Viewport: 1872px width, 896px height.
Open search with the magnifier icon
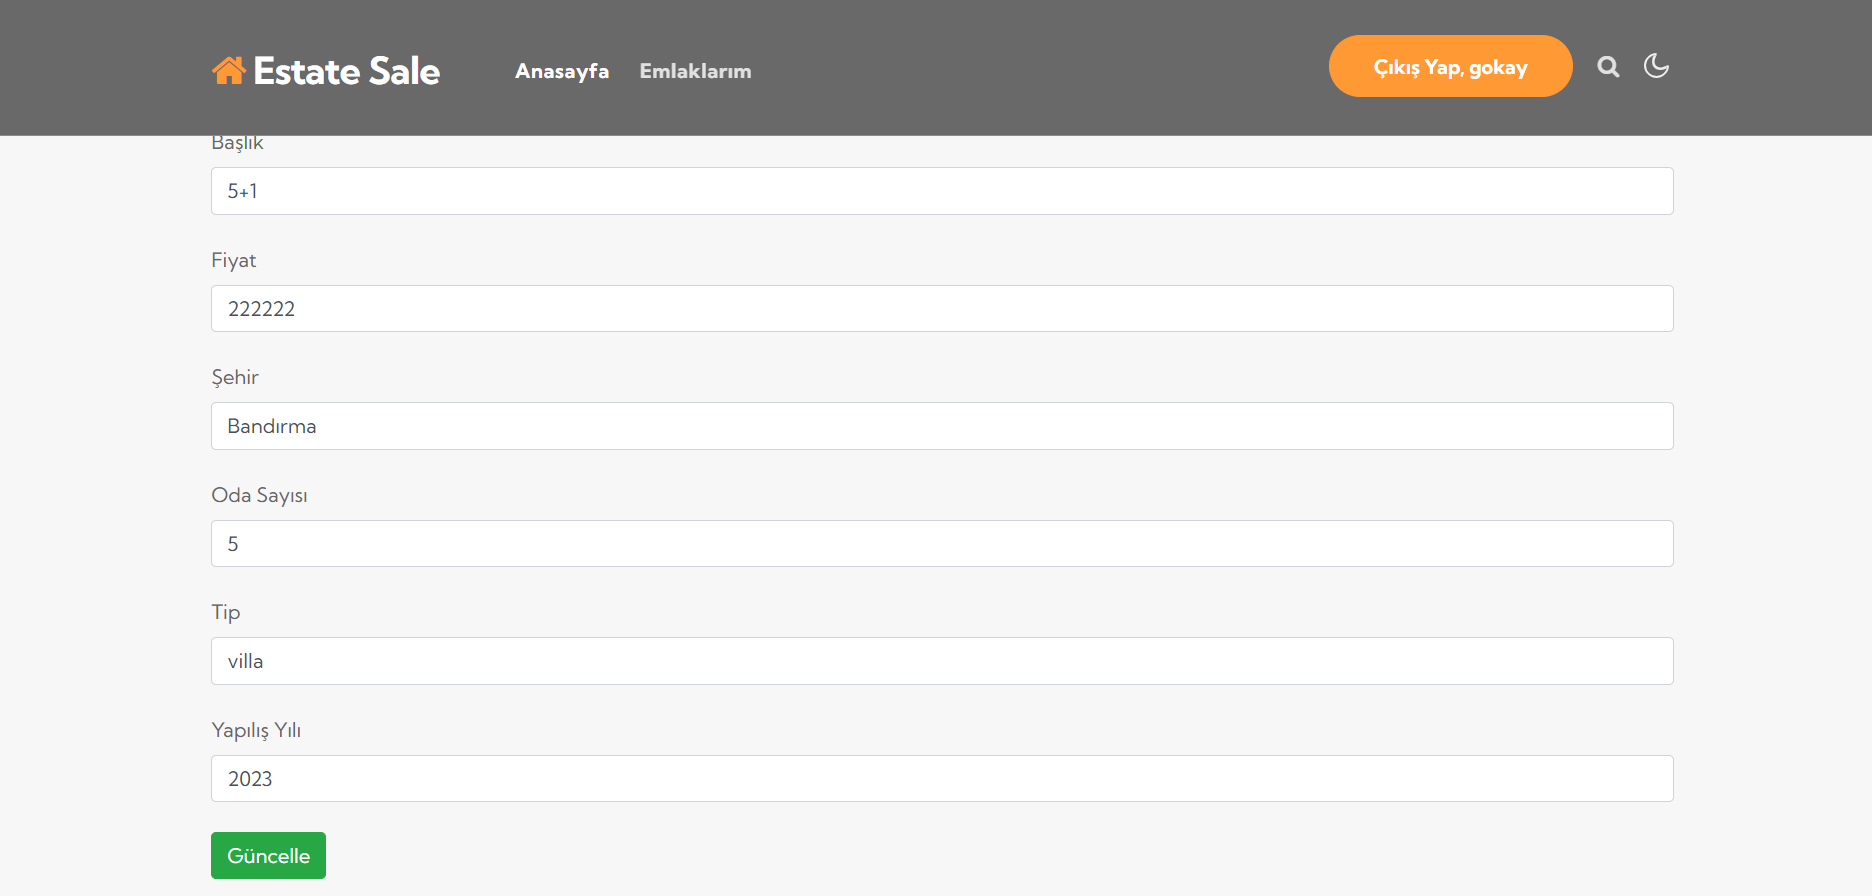tap(1608, 67)
